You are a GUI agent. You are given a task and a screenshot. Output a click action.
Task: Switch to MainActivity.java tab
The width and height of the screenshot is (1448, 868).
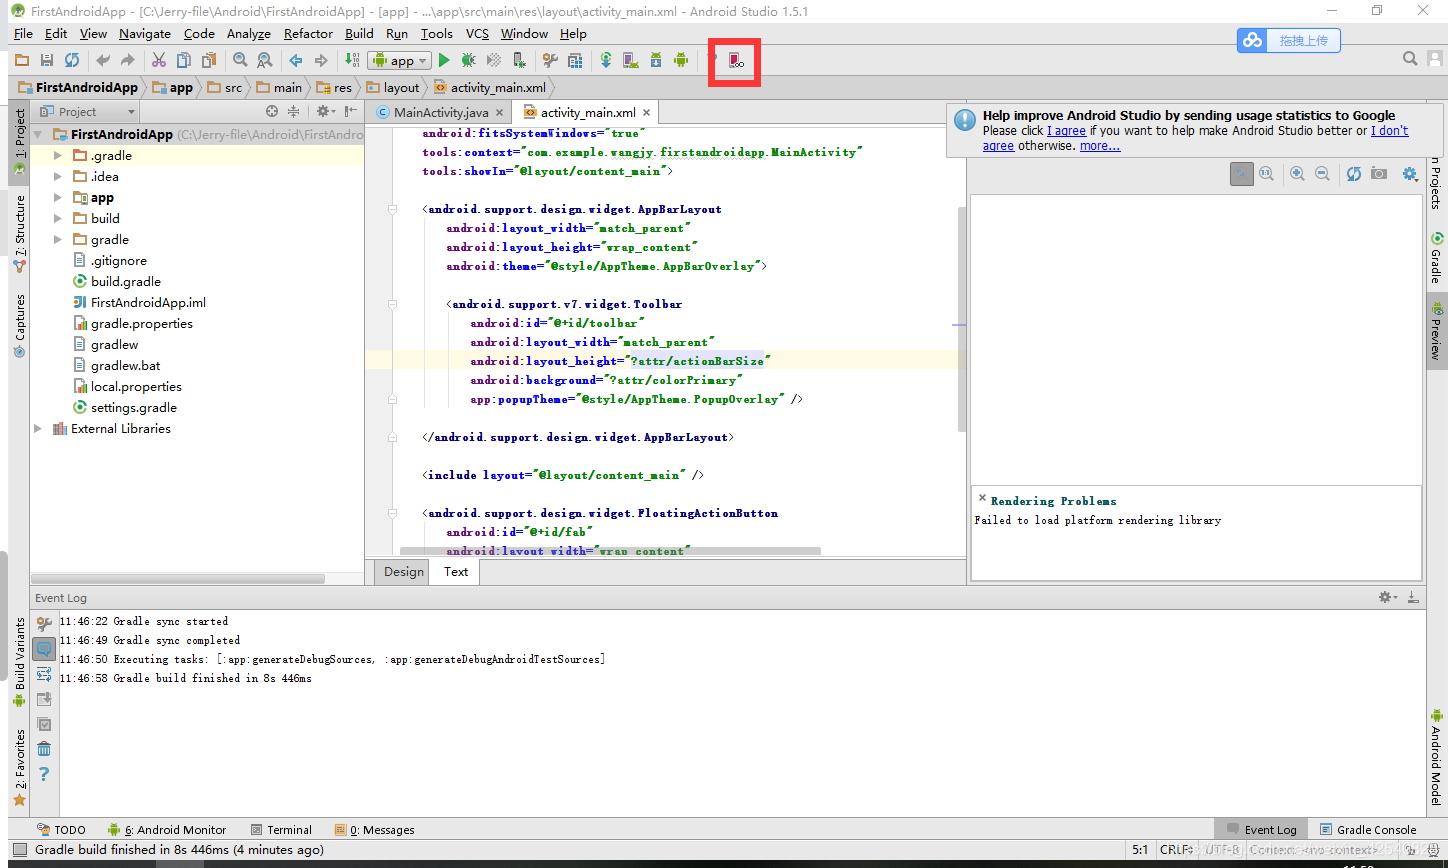point(439,113)
